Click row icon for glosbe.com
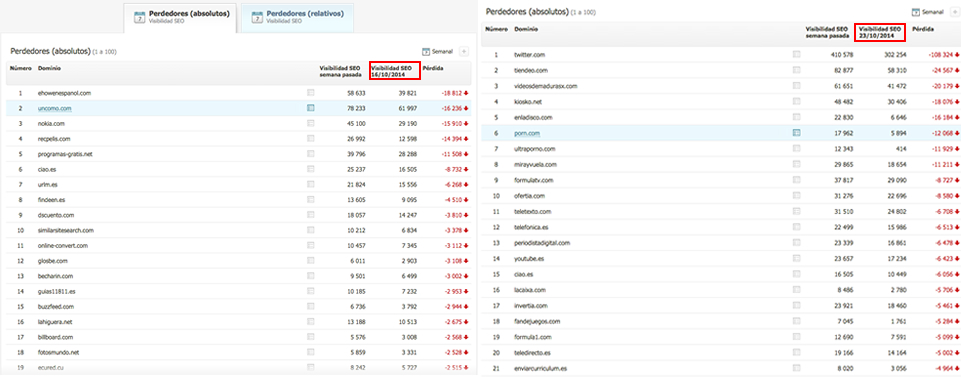961x379 pixels. tap(311, 261)
